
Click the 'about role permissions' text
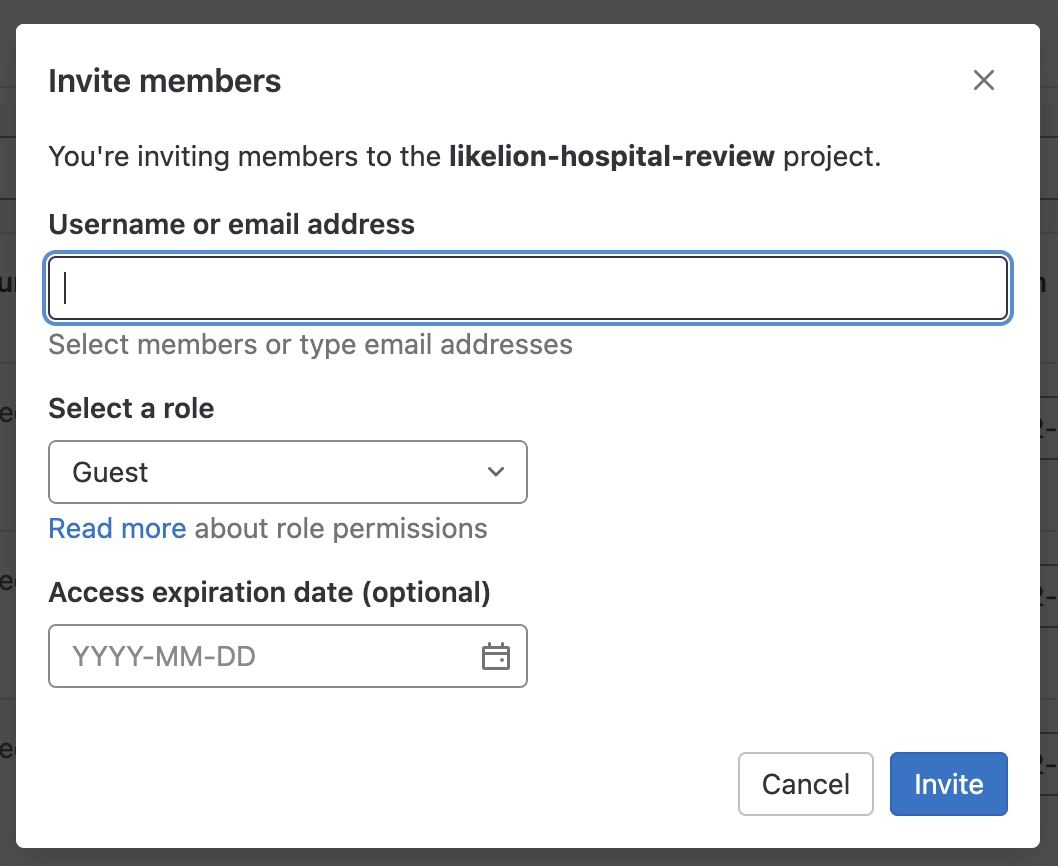click(x=341, y=528)
